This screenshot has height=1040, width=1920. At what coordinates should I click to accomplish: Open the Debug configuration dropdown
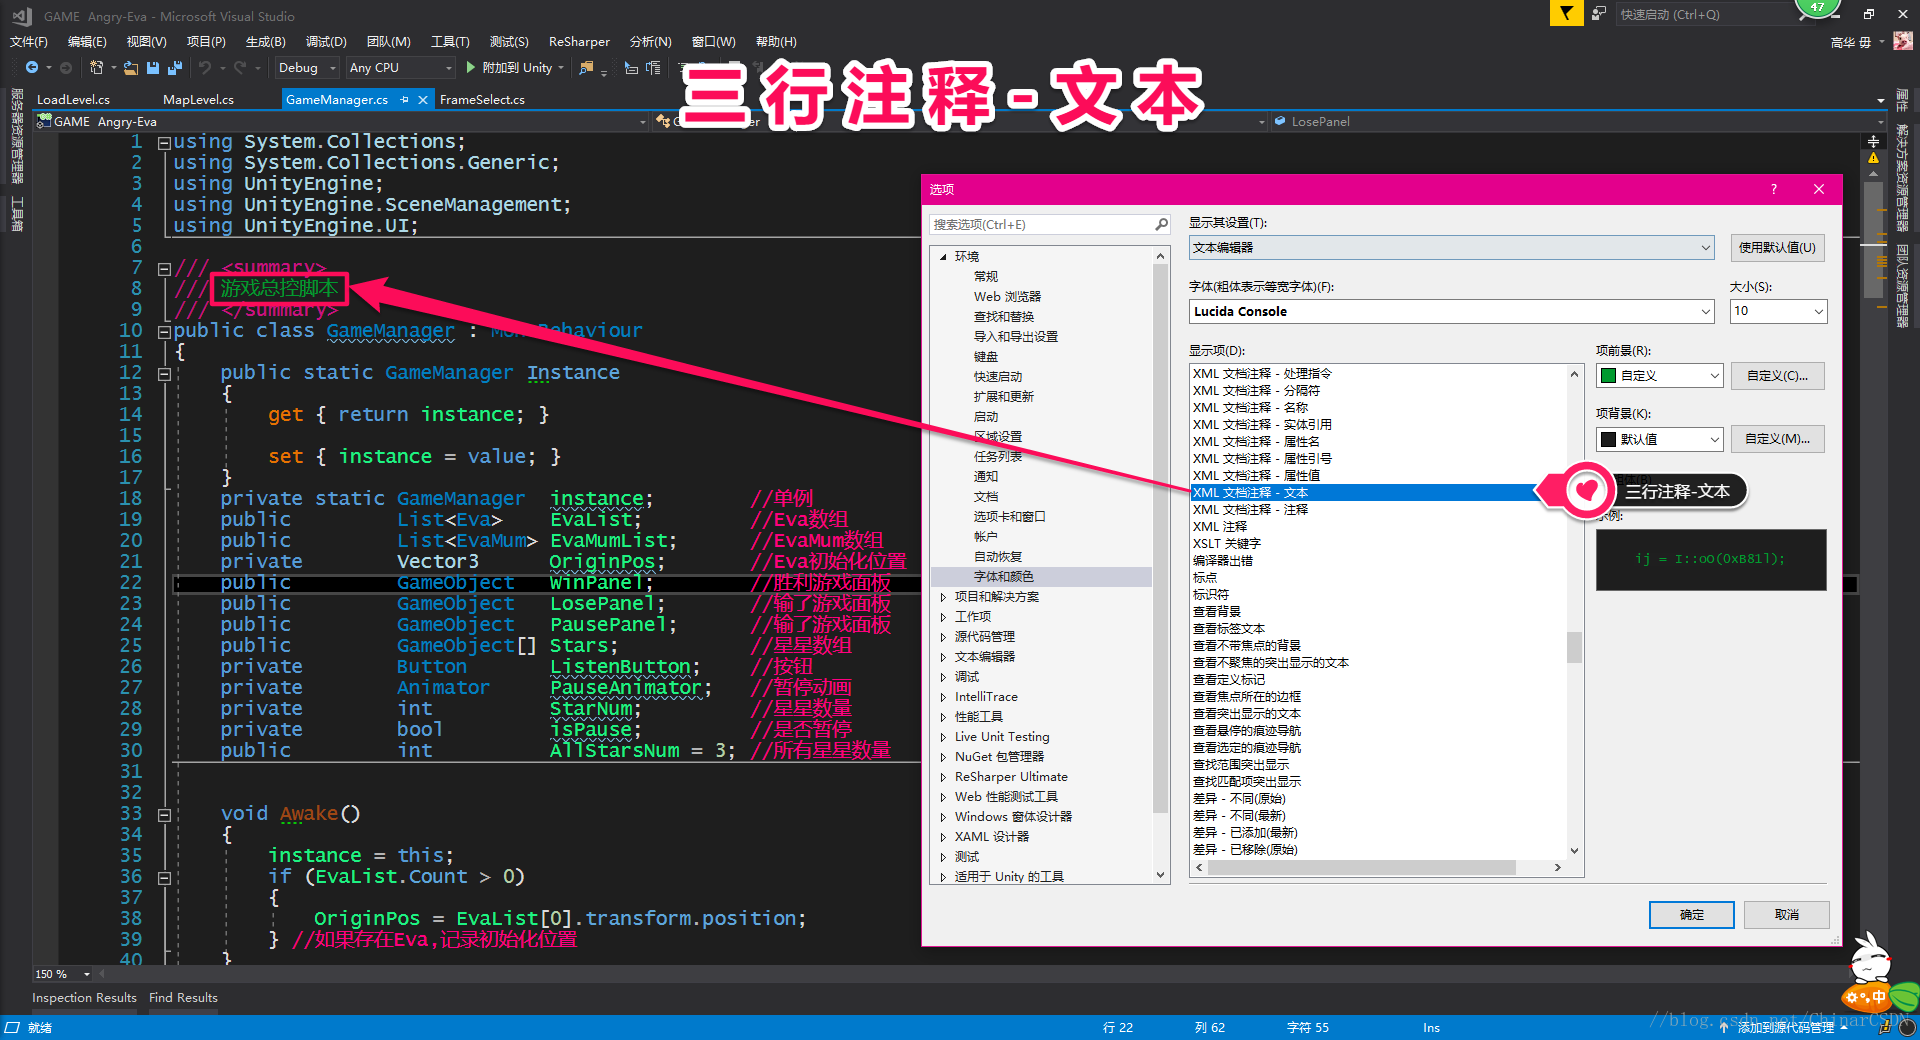pos(306,67)
